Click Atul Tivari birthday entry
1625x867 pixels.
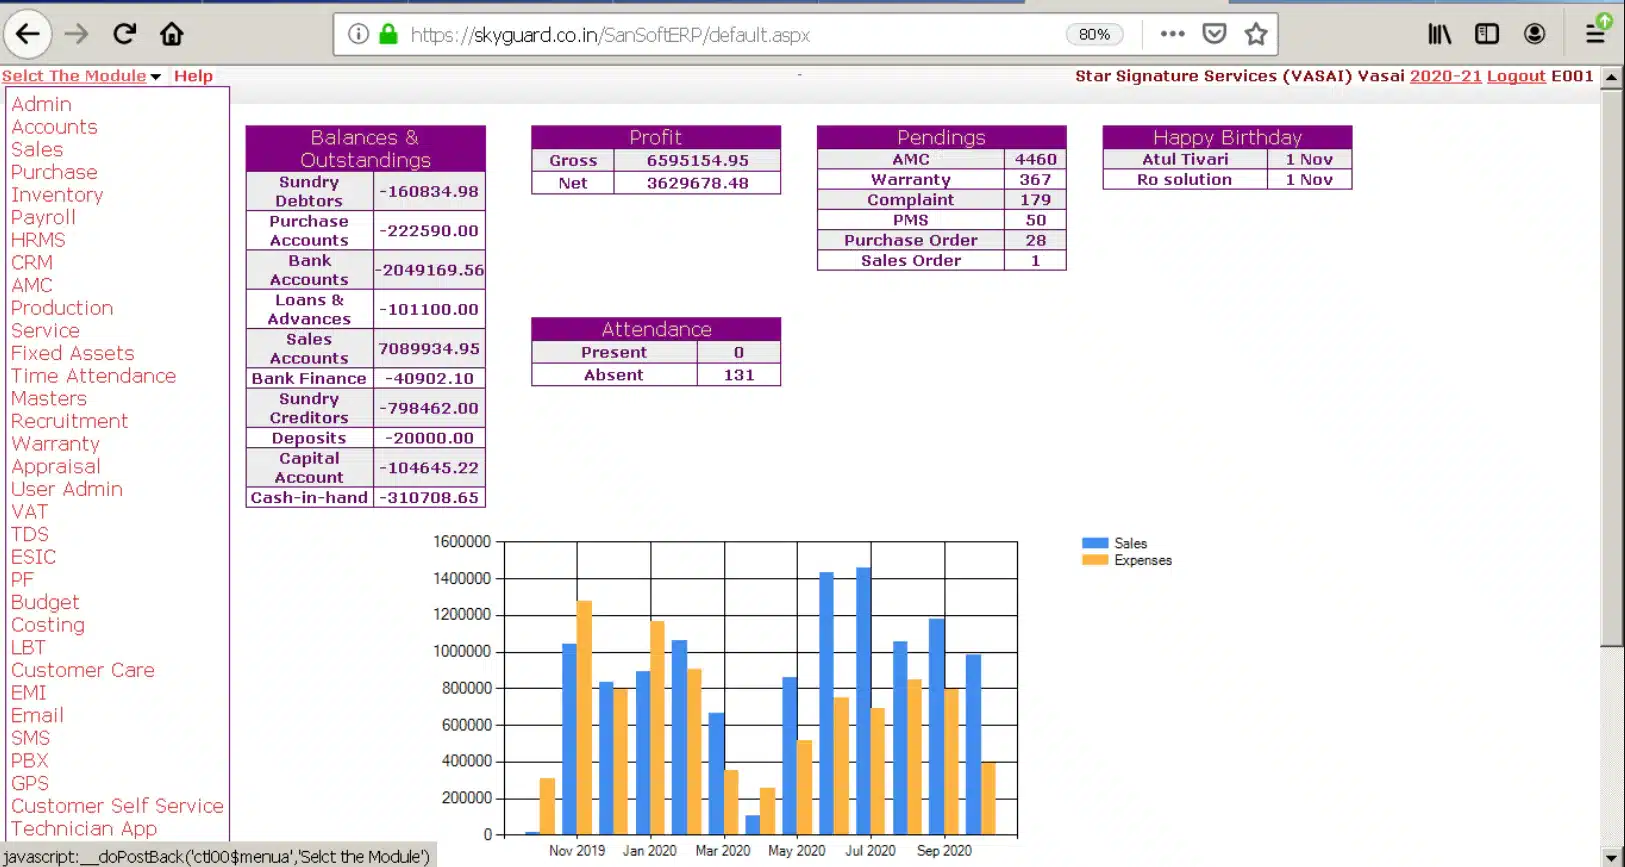1185,159
